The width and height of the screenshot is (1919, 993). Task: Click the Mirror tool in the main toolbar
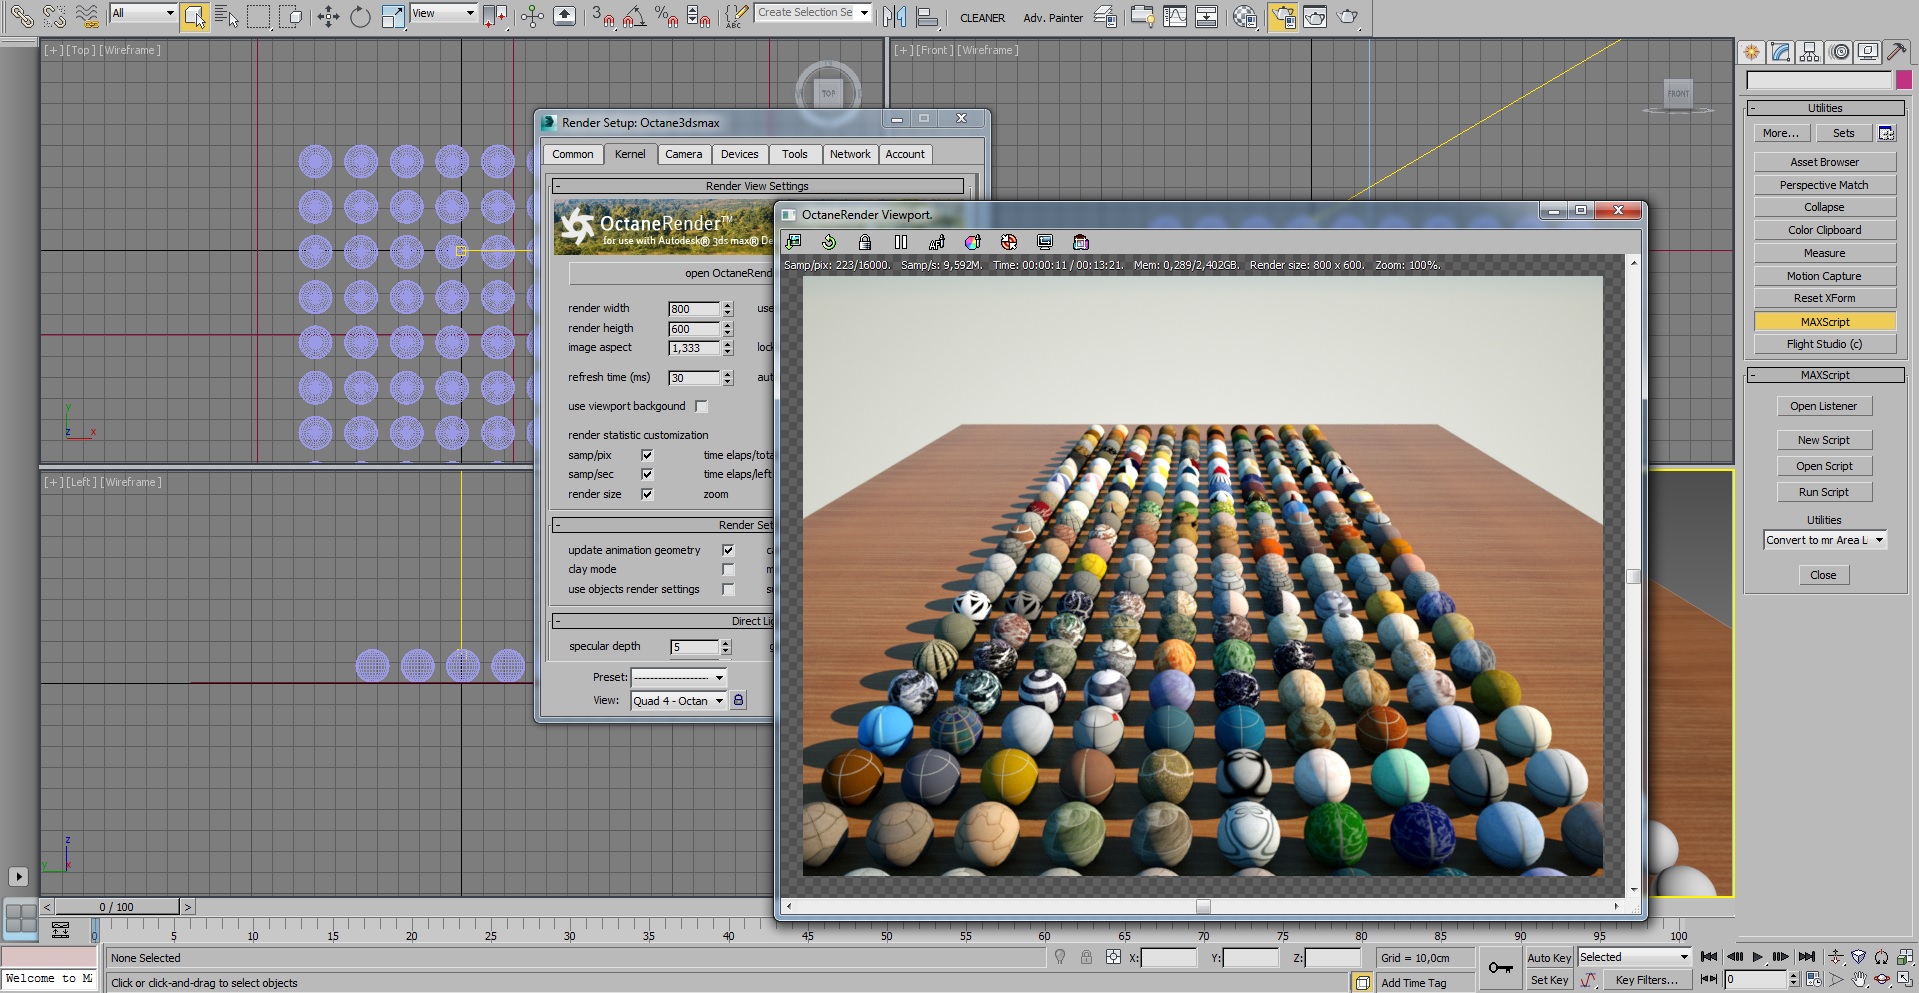895,17
